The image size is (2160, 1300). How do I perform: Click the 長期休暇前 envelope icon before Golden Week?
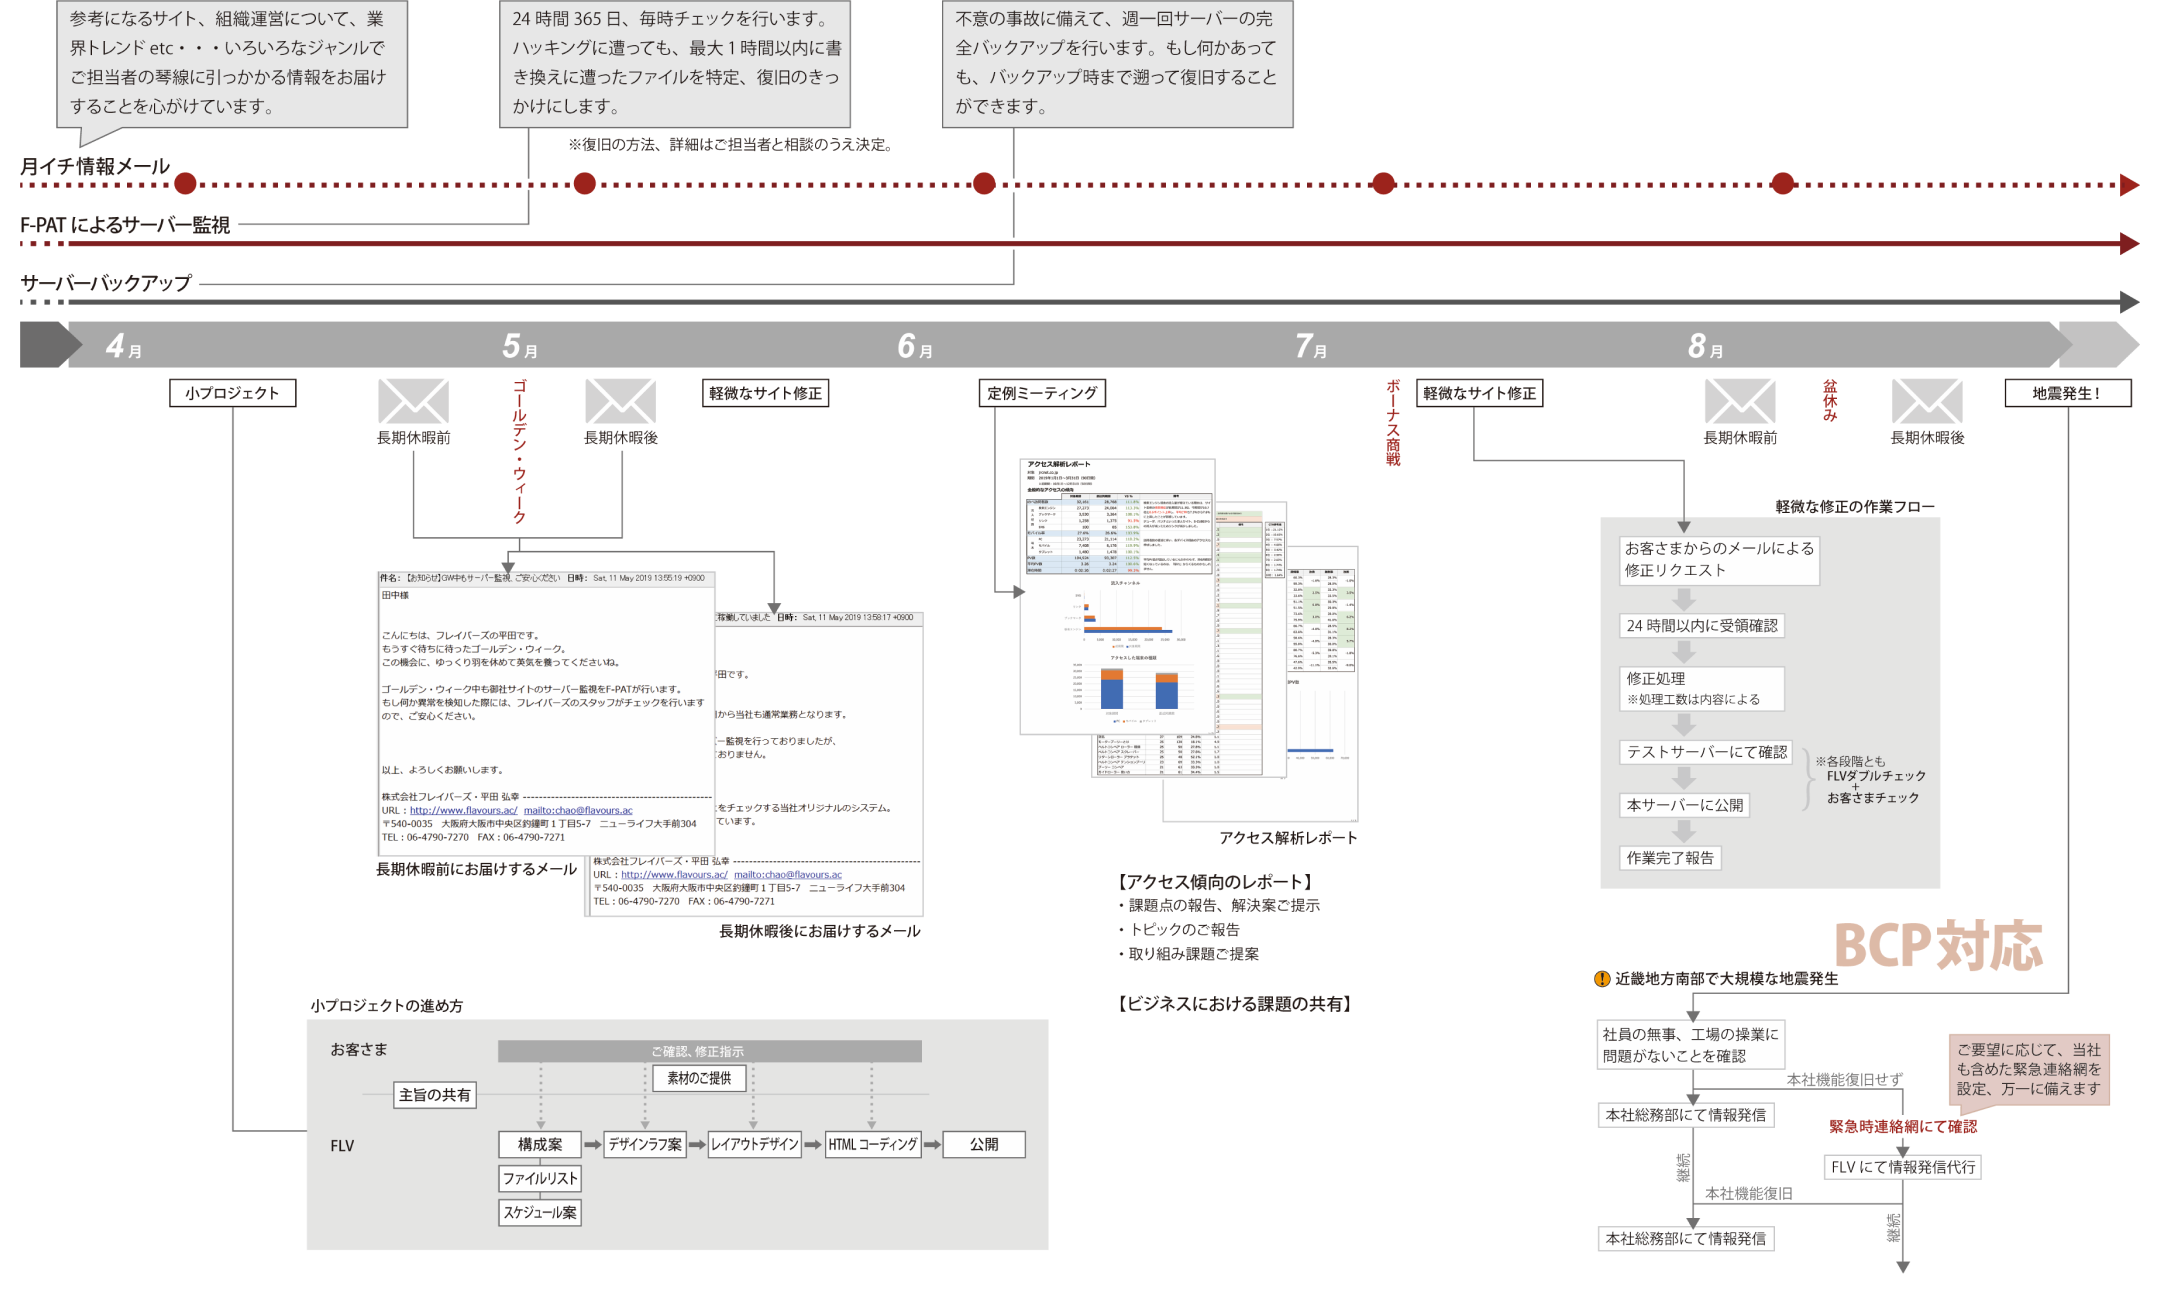[413, 401]
